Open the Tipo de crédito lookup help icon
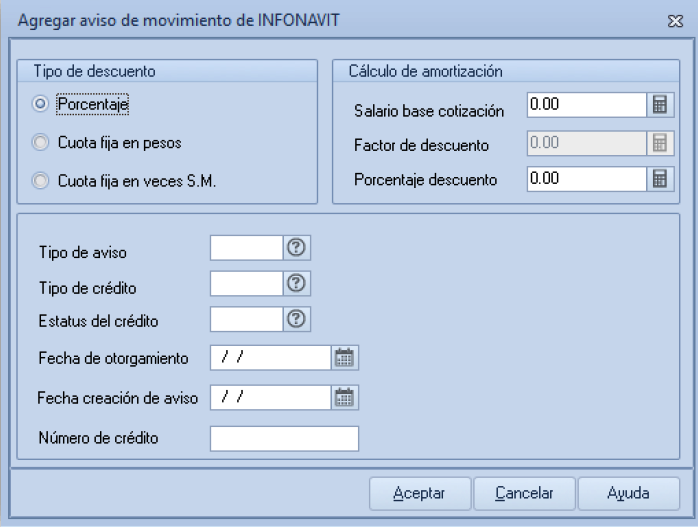Viewport: 698px width, 527px height. click(x=296, y=283)
